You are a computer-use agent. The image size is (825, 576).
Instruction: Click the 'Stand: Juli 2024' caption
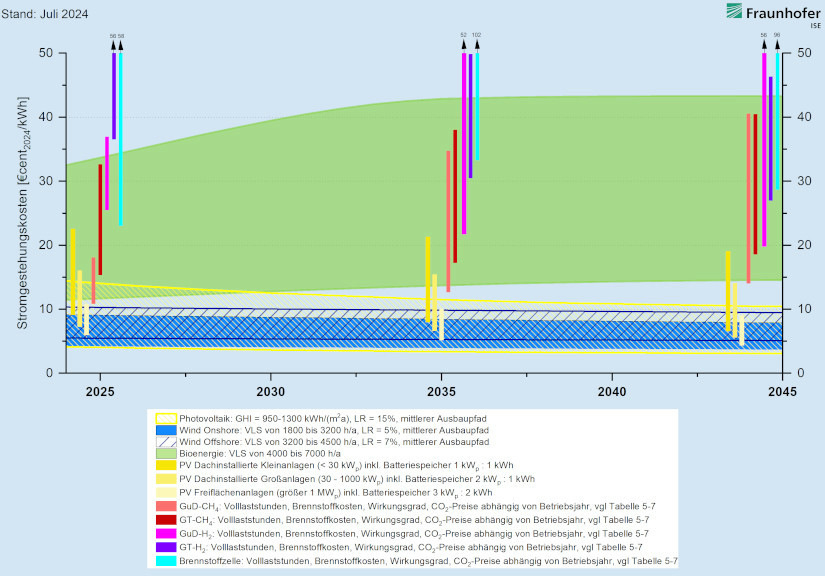44,12
